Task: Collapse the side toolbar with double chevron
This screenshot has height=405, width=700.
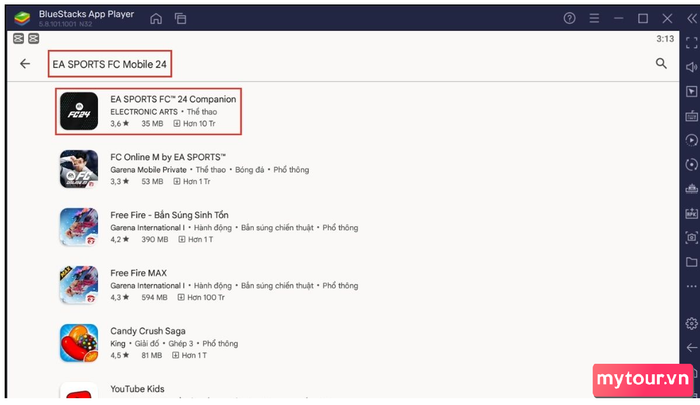Action: tap(692, 18)
